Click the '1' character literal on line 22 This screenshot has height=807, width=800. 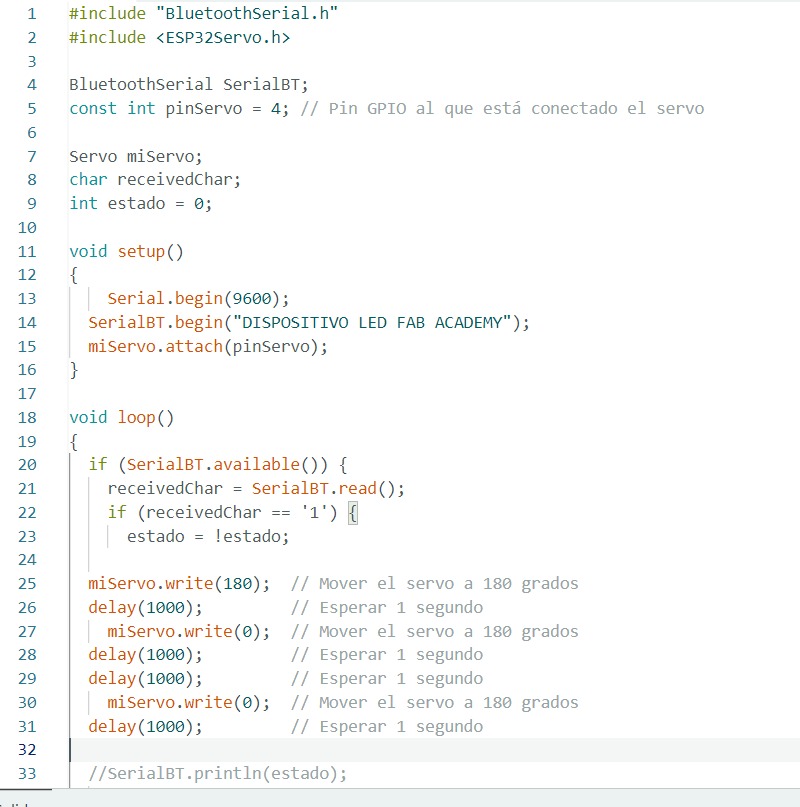pyautogui.click(x=314, y=513)
